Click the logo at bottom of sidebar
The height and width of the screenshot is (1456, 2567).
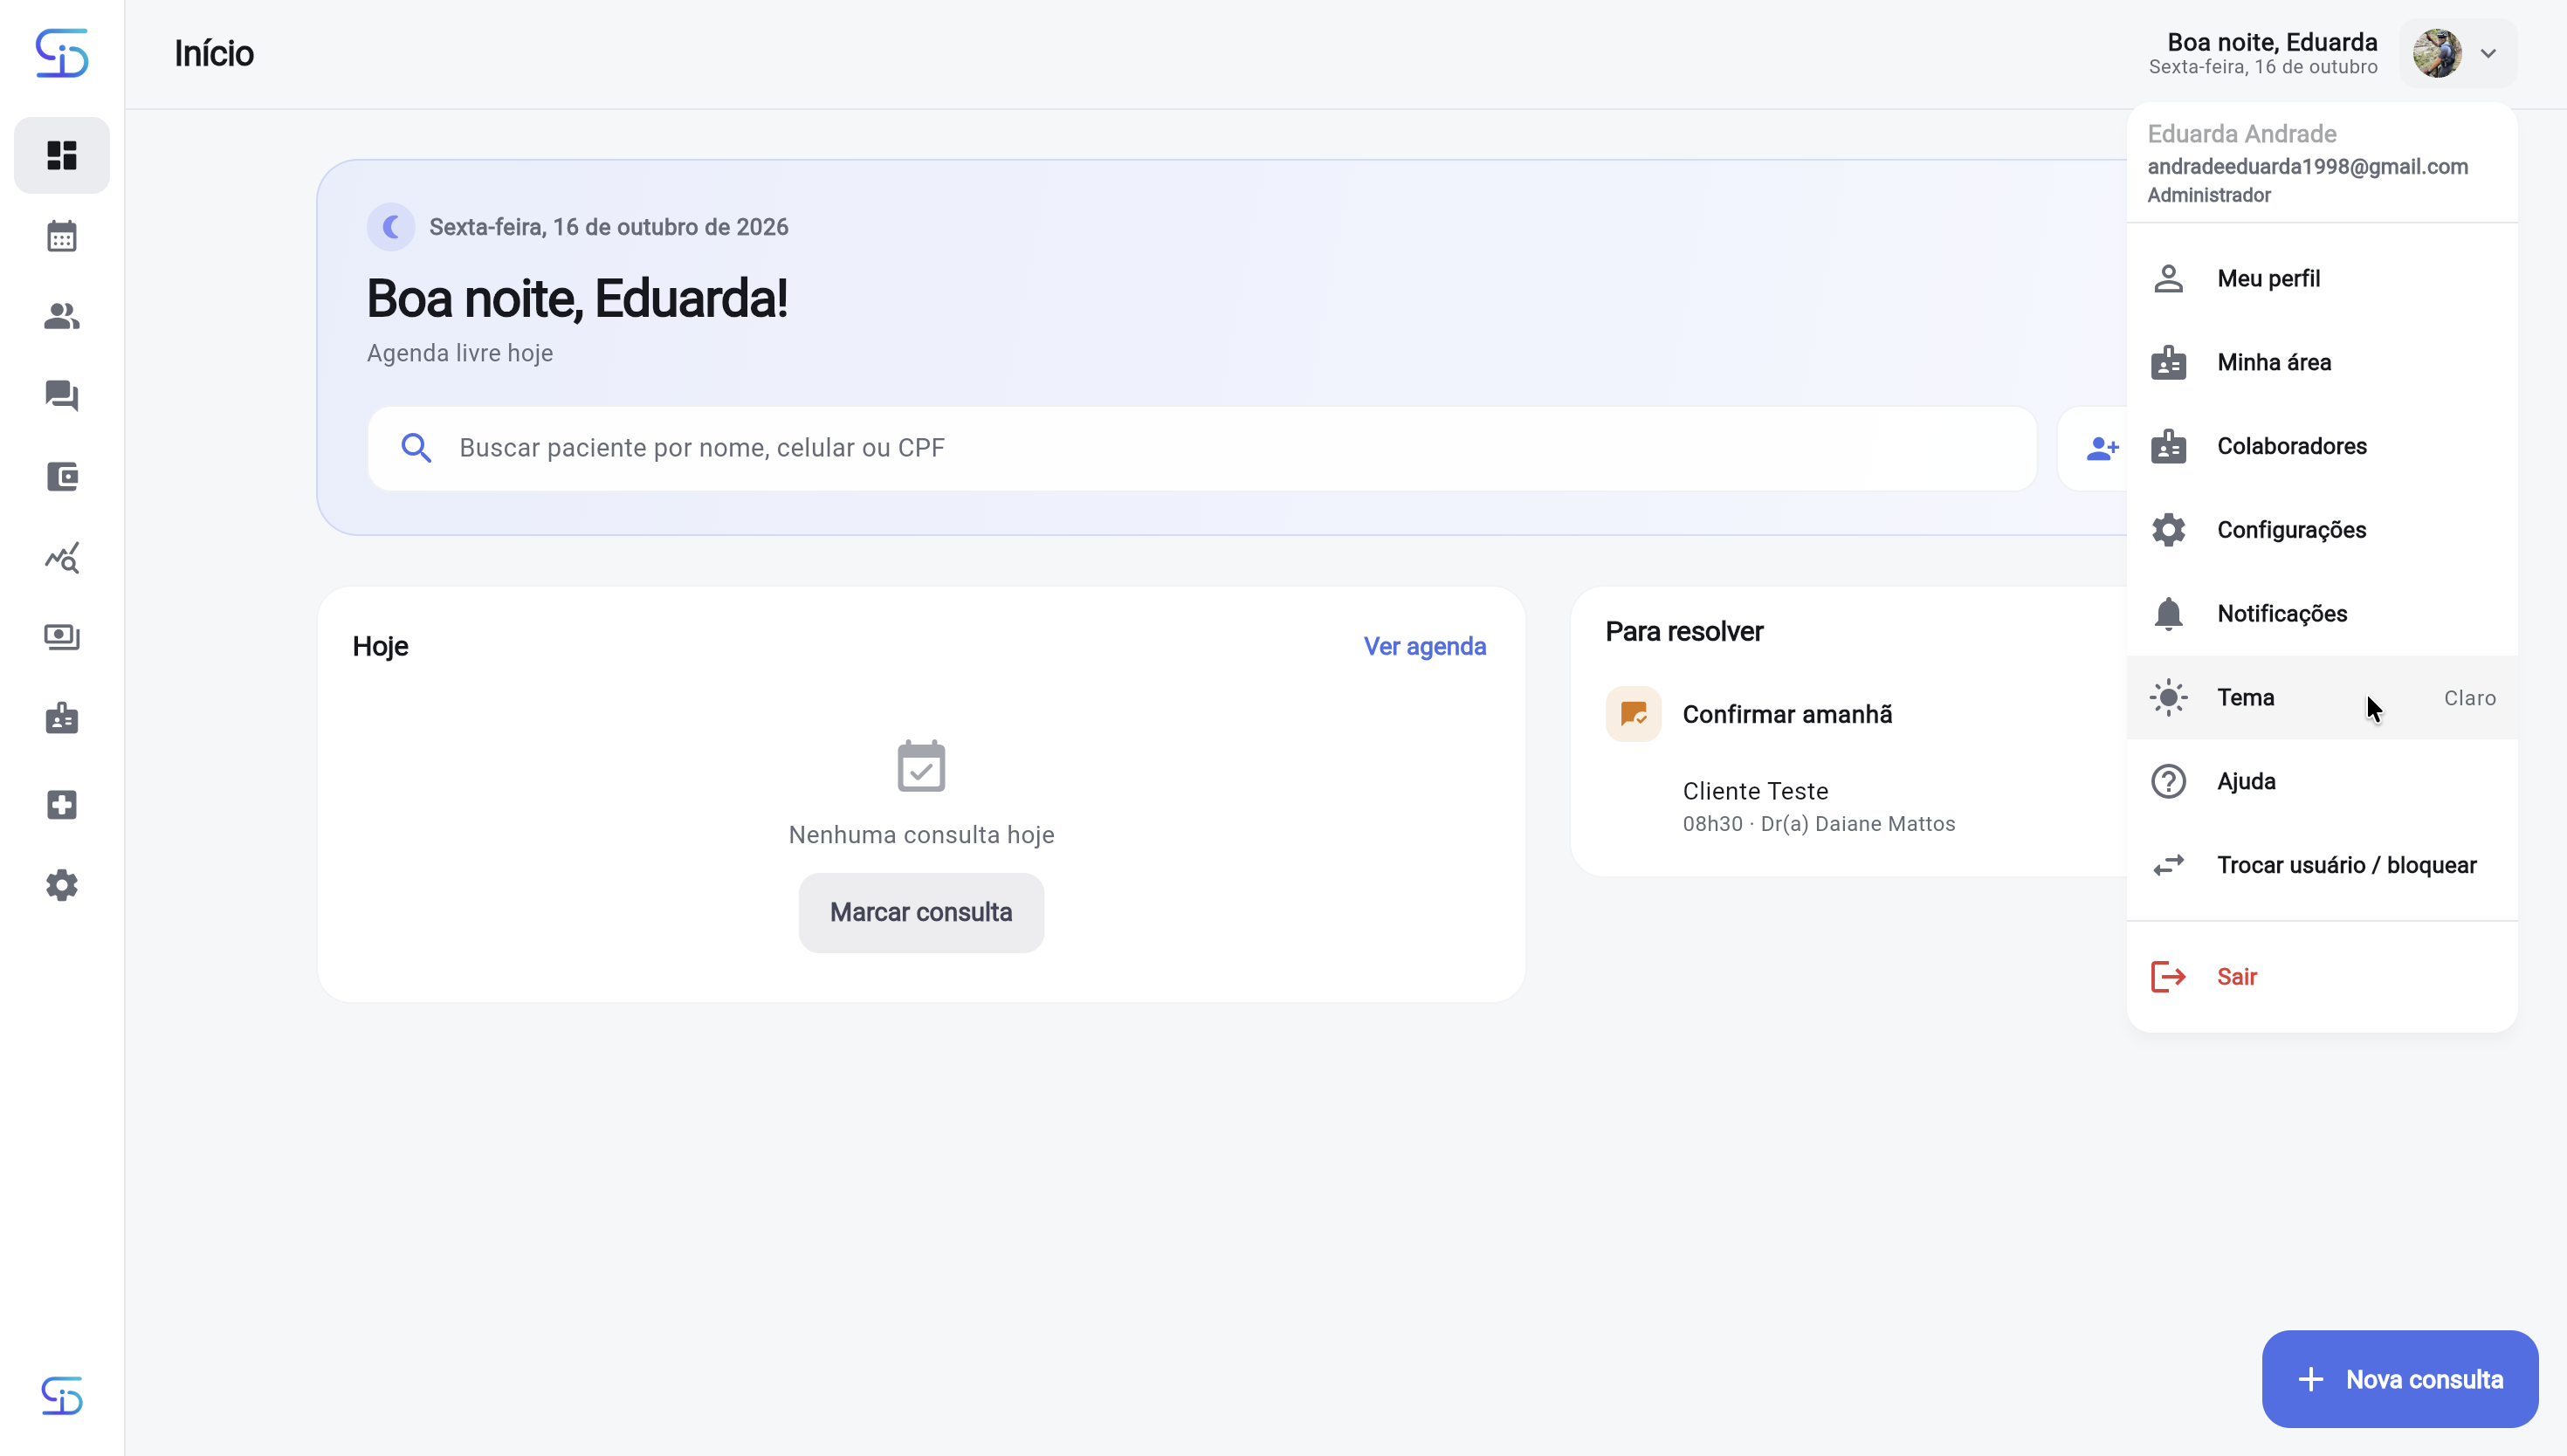[x=62, y=1395]
